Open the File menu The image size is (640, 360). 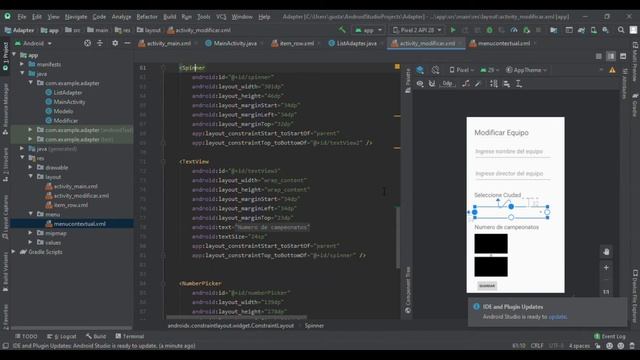[x=22, y=17]
